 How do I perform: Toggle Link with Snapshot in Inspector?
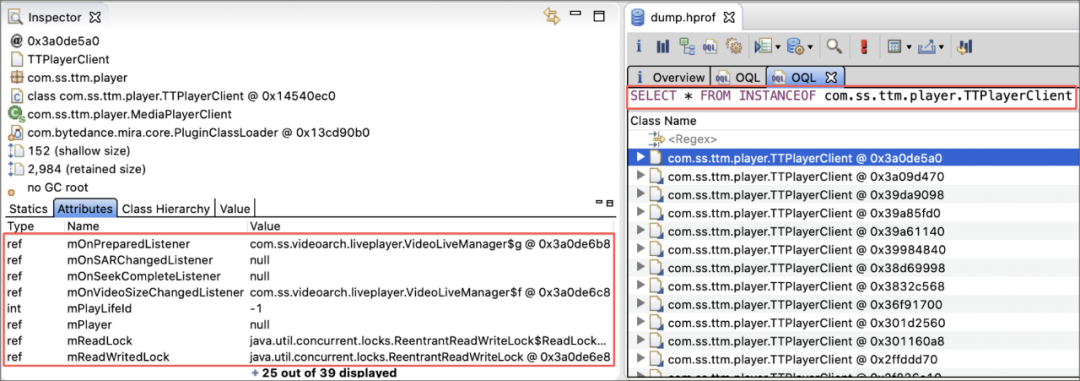point(551,17)
